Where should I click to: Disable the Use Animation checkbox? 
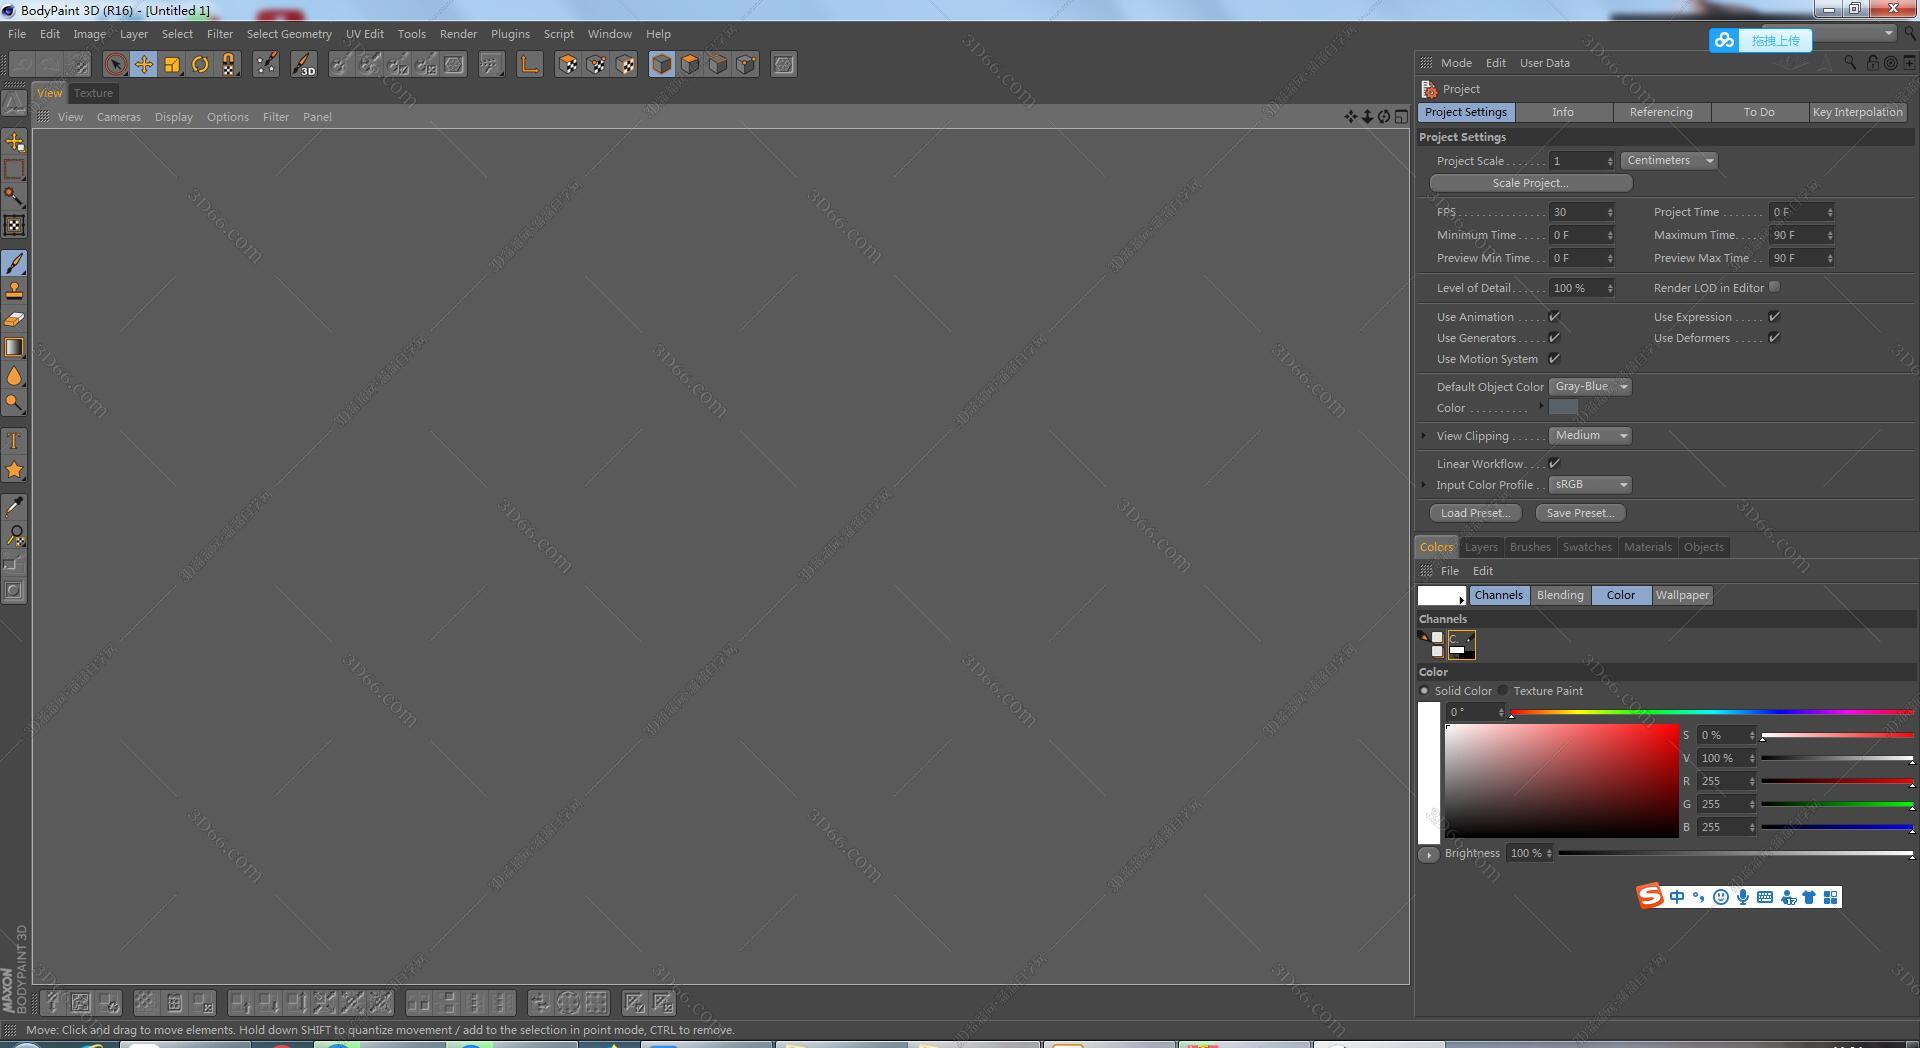tap(1554, 316)
